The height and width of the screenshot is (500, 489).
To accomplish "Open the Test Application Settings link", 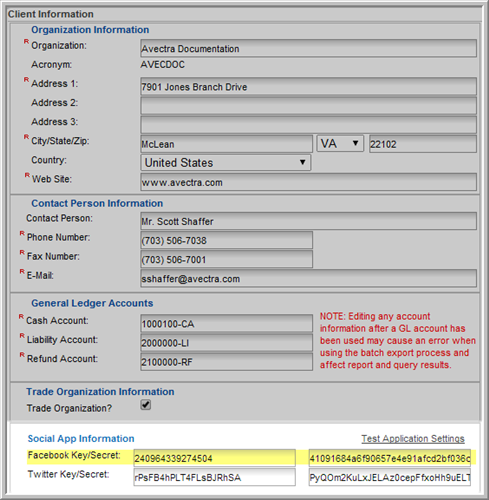I will tap(413, 439).
